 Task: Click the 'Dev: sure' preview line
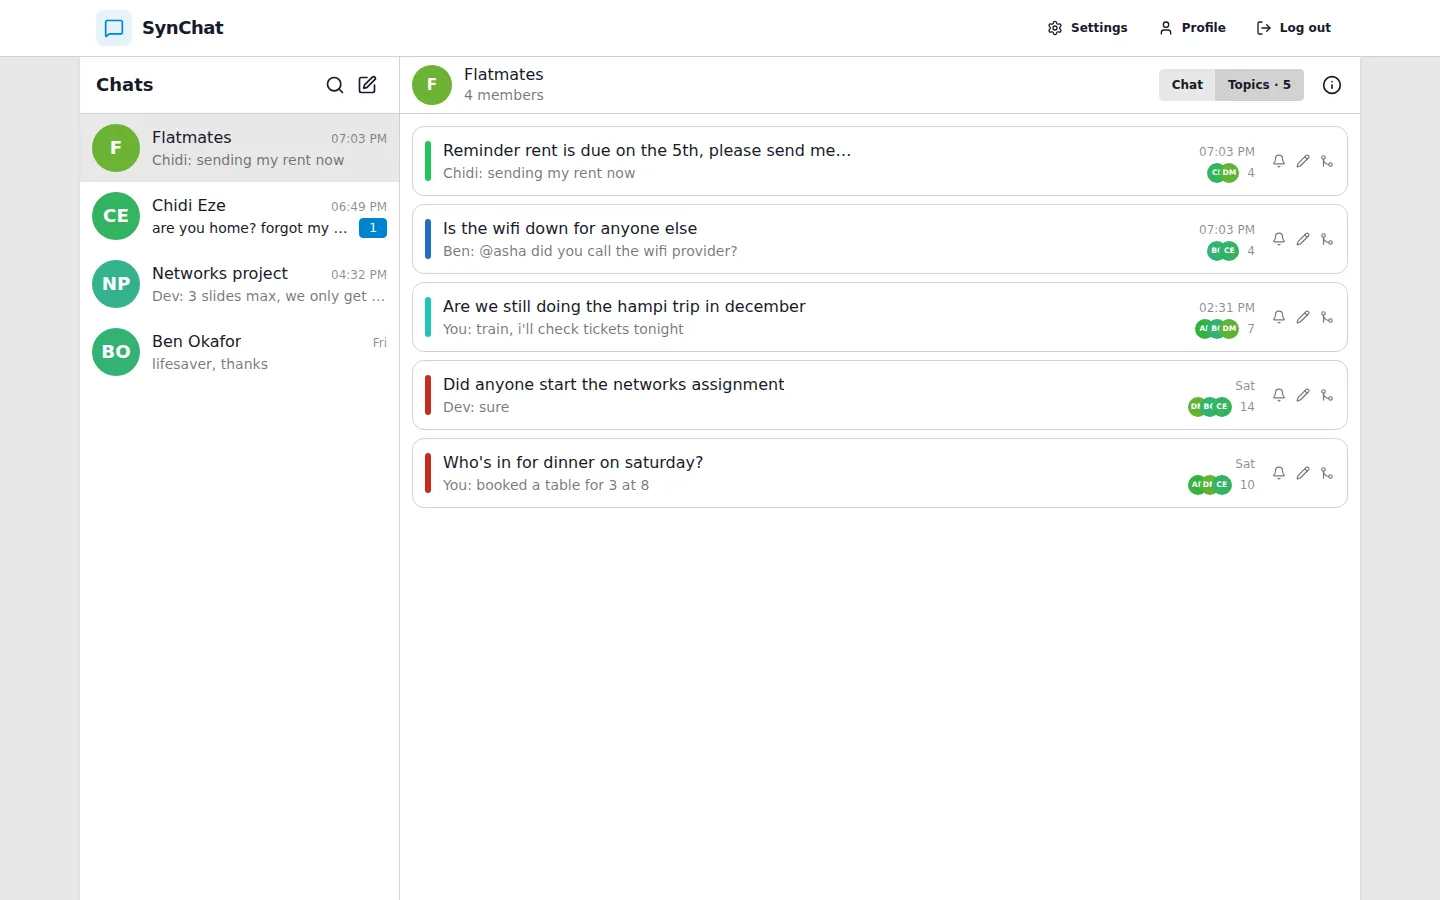click(476, 407)
